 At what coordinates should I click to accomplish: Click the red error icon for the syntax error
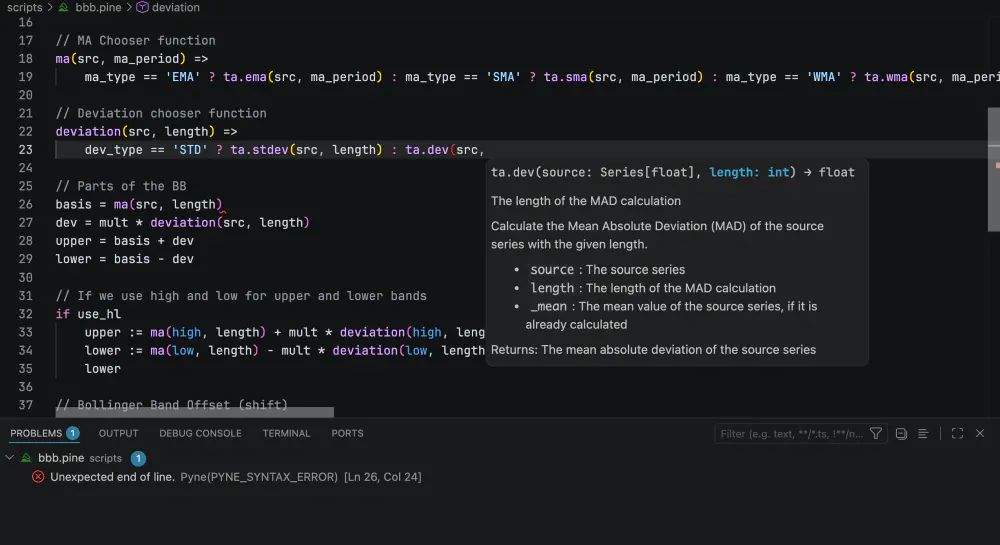[38, 477]
